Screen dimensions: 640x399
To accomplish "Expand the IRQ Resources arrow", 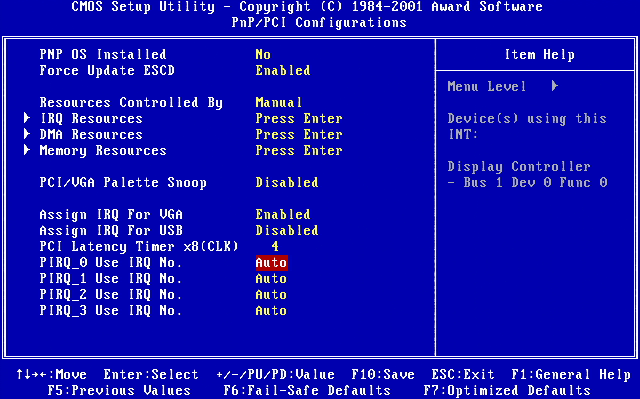I will click(27, 118).
